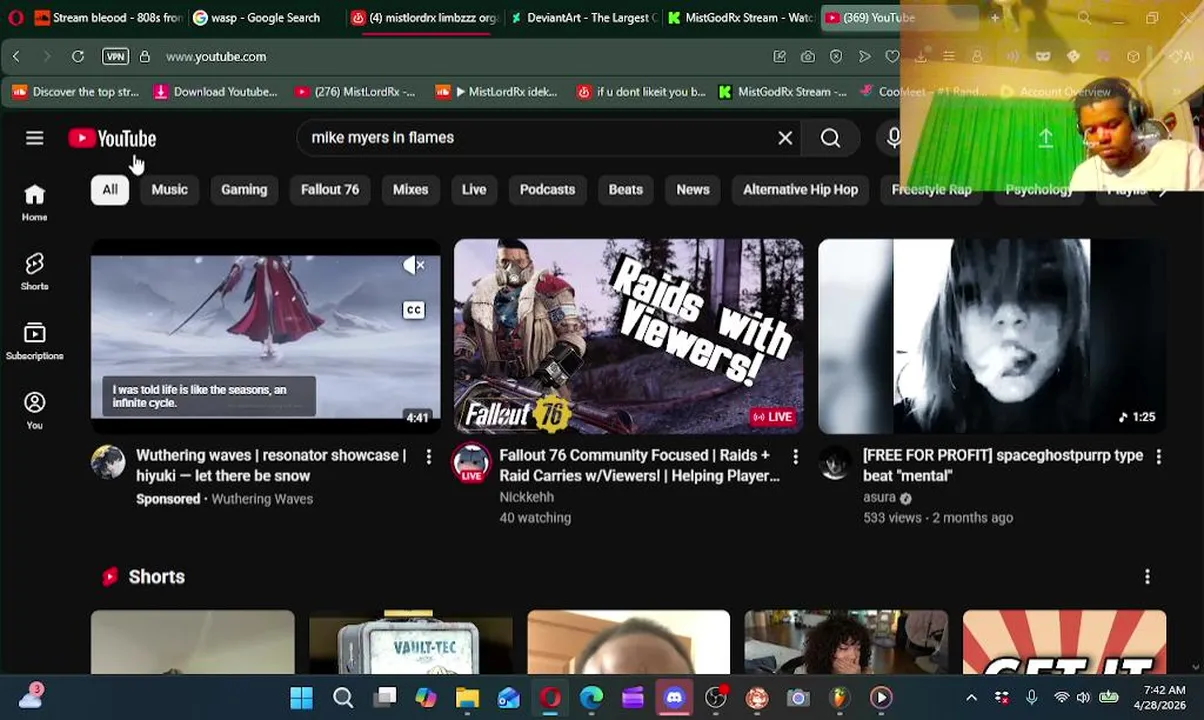Open Fallout 76 Community Focused title link
Screen dimensions: 1204x720
pyautogui.click(x=639, y=465)
